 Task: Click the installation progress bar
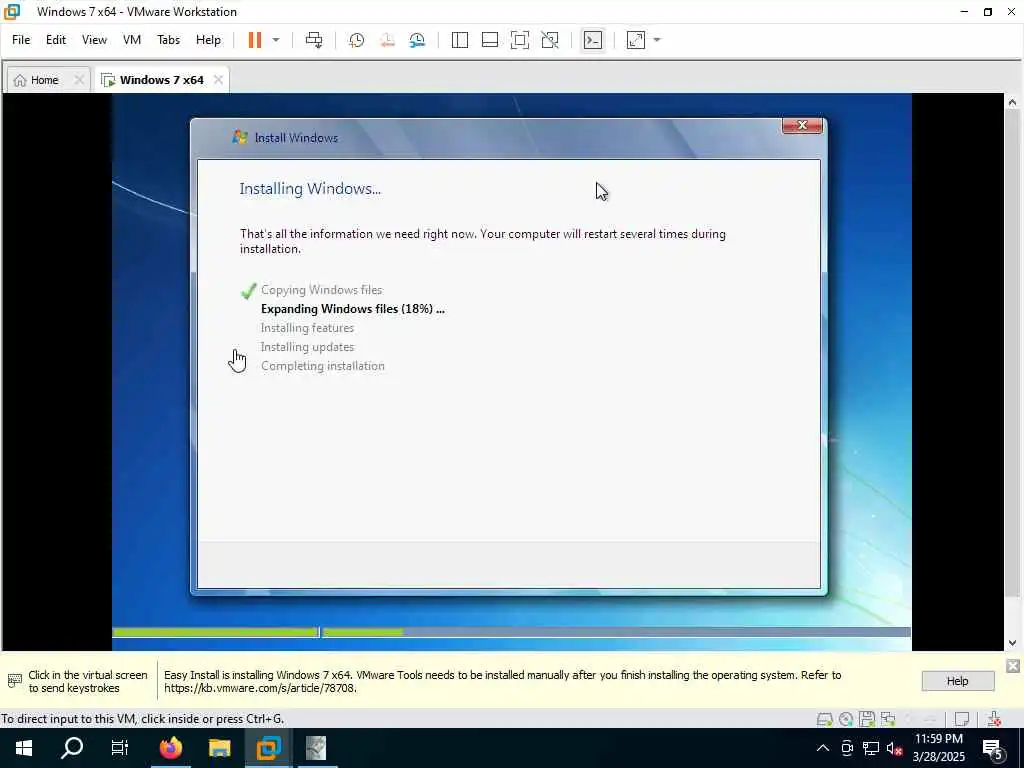tap(511, 632)
